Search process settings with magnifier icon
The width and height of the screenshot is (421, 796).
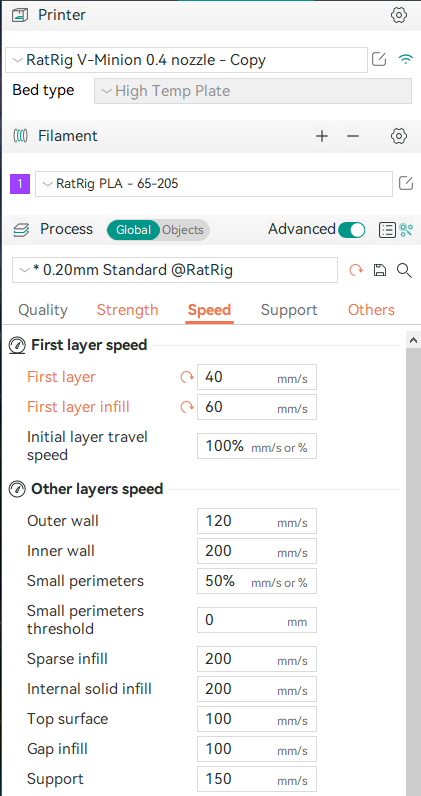[x=404, y=271]
